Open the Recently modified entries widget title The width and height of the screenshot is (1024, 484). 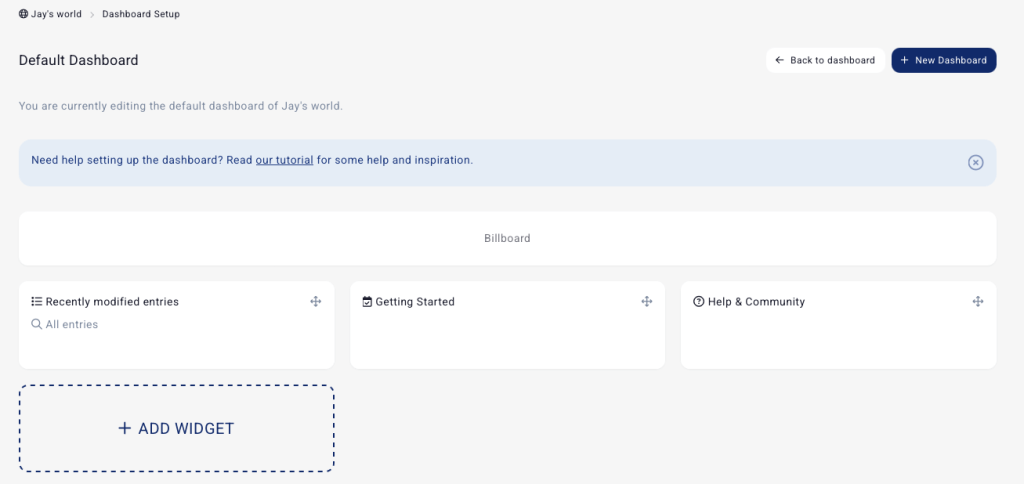coord(112,302)
